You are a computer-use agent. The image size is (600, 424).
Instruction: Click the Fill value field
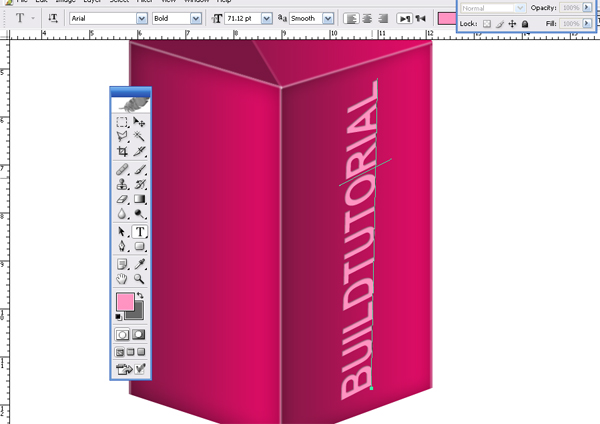coord(571,24)
